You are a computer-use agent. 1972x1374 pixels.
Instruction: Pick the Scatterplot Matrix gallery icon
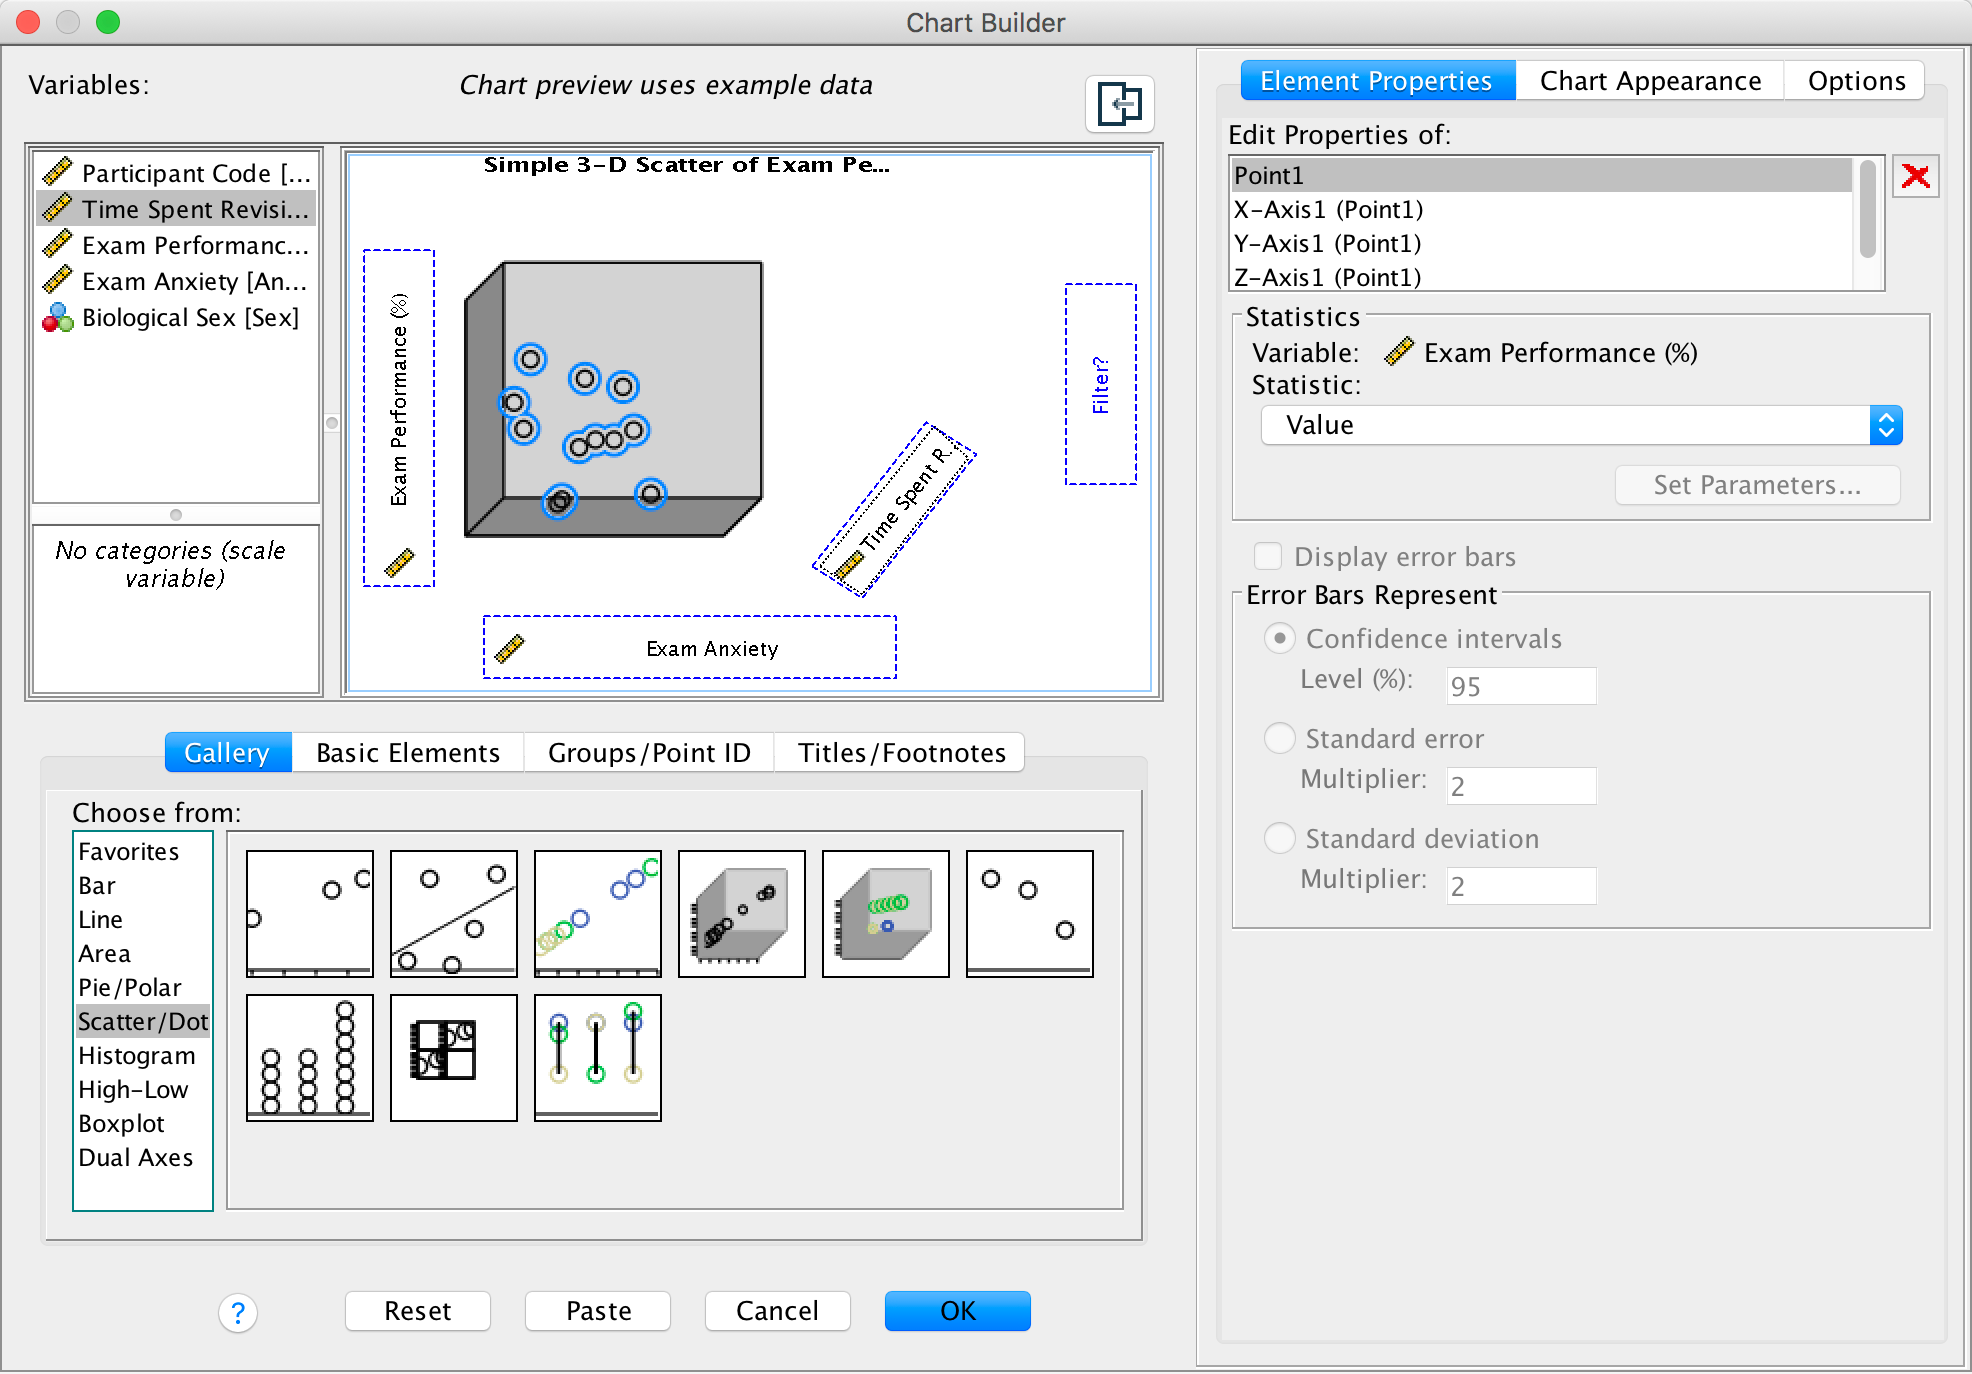[453, 1057]
